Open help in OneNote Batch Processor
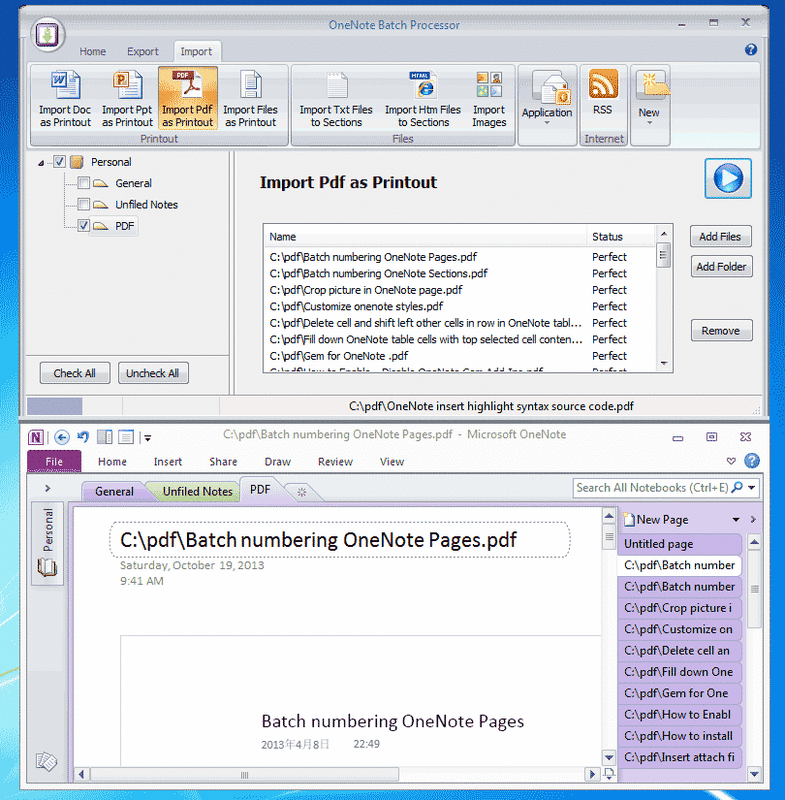 tap(750, 49)
